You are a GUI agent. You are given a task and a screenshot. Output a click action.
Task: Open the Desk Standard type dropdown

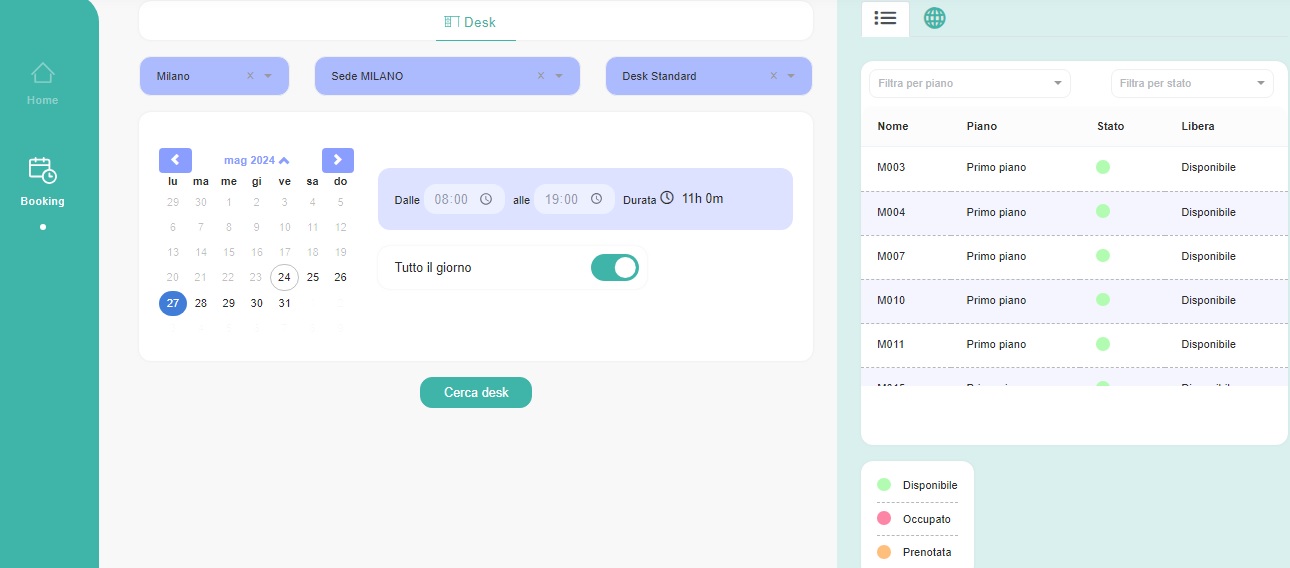(791, 76)
